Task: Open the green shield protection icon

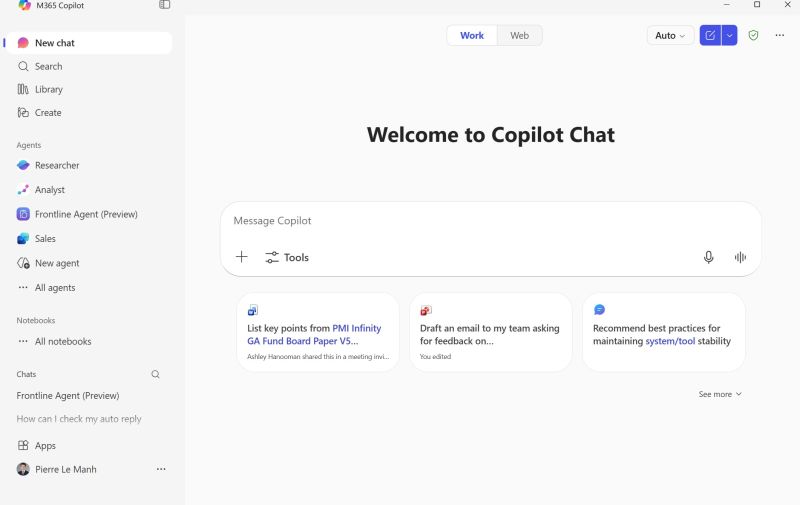Action: point(753,35)
